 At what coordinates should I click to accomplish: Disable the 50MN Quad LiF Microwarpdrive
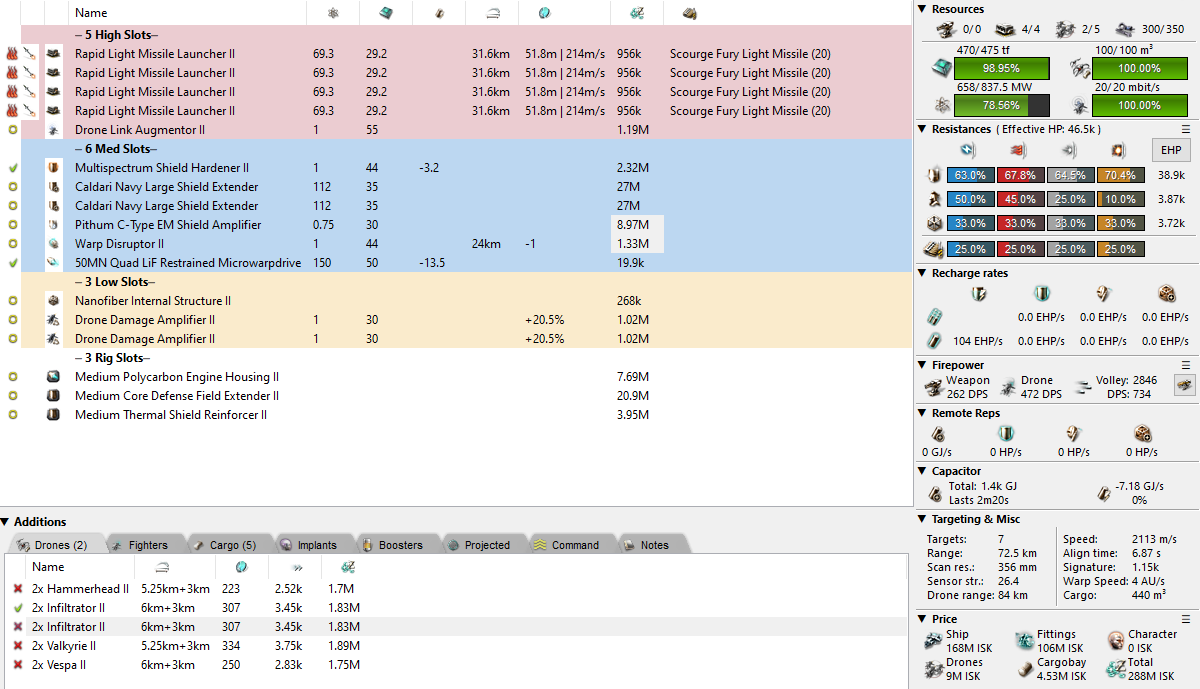click(x=12, y=263)
